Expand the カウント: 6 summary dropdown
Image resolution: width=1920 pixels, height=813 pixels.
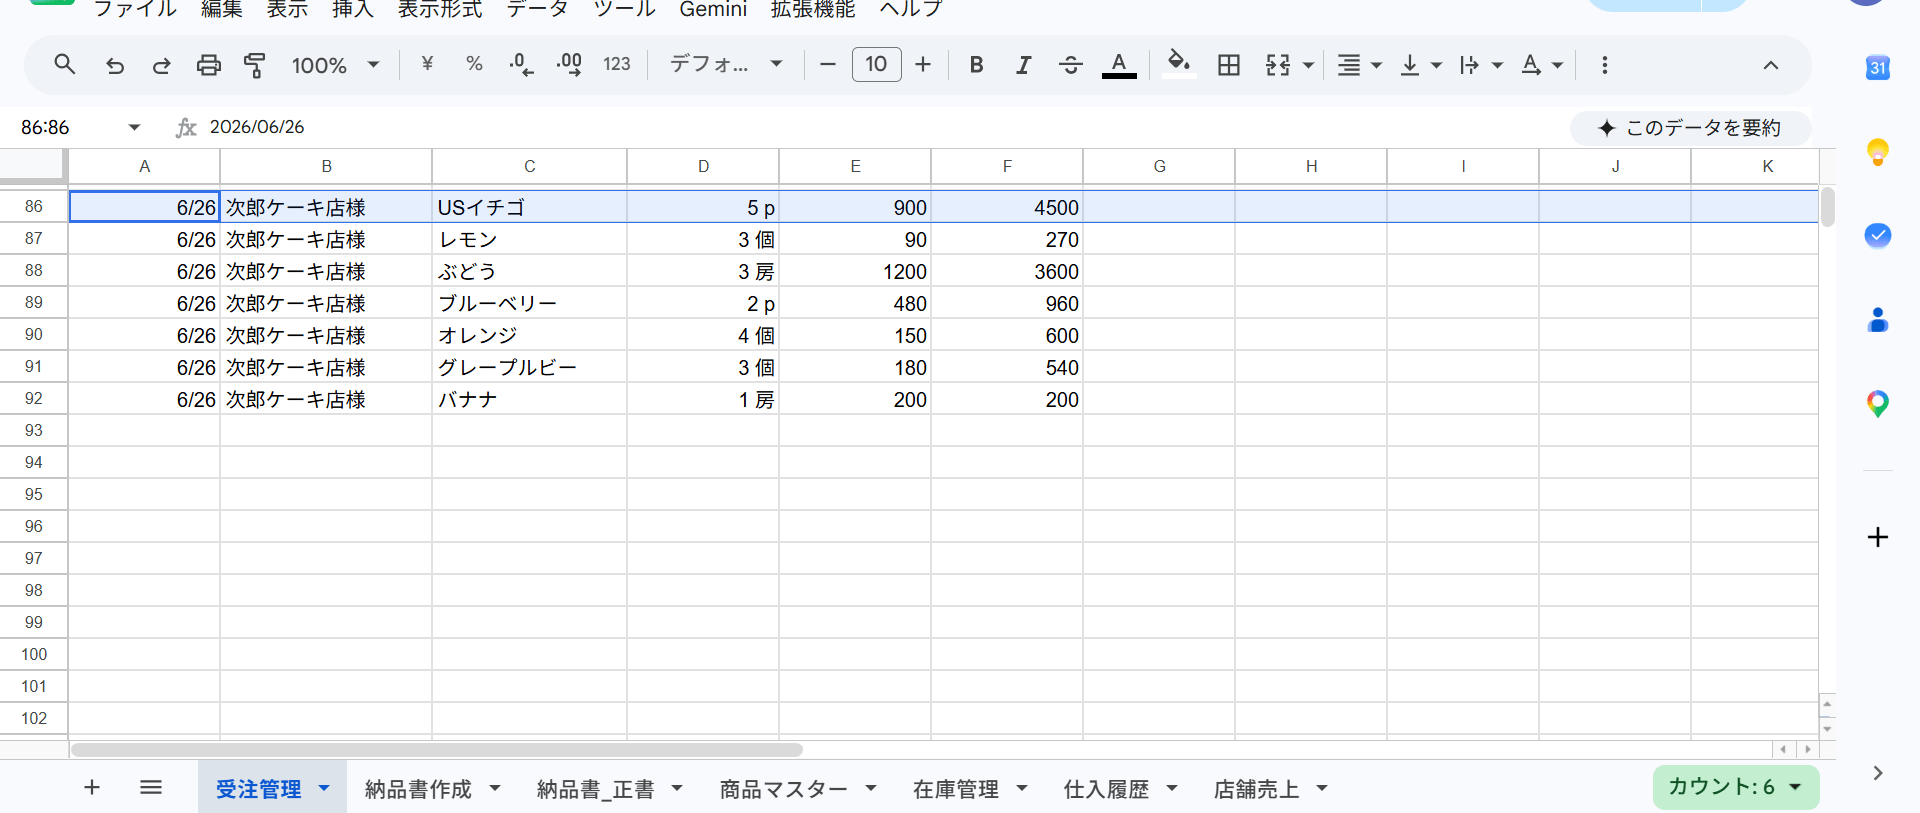point(1736,787)
